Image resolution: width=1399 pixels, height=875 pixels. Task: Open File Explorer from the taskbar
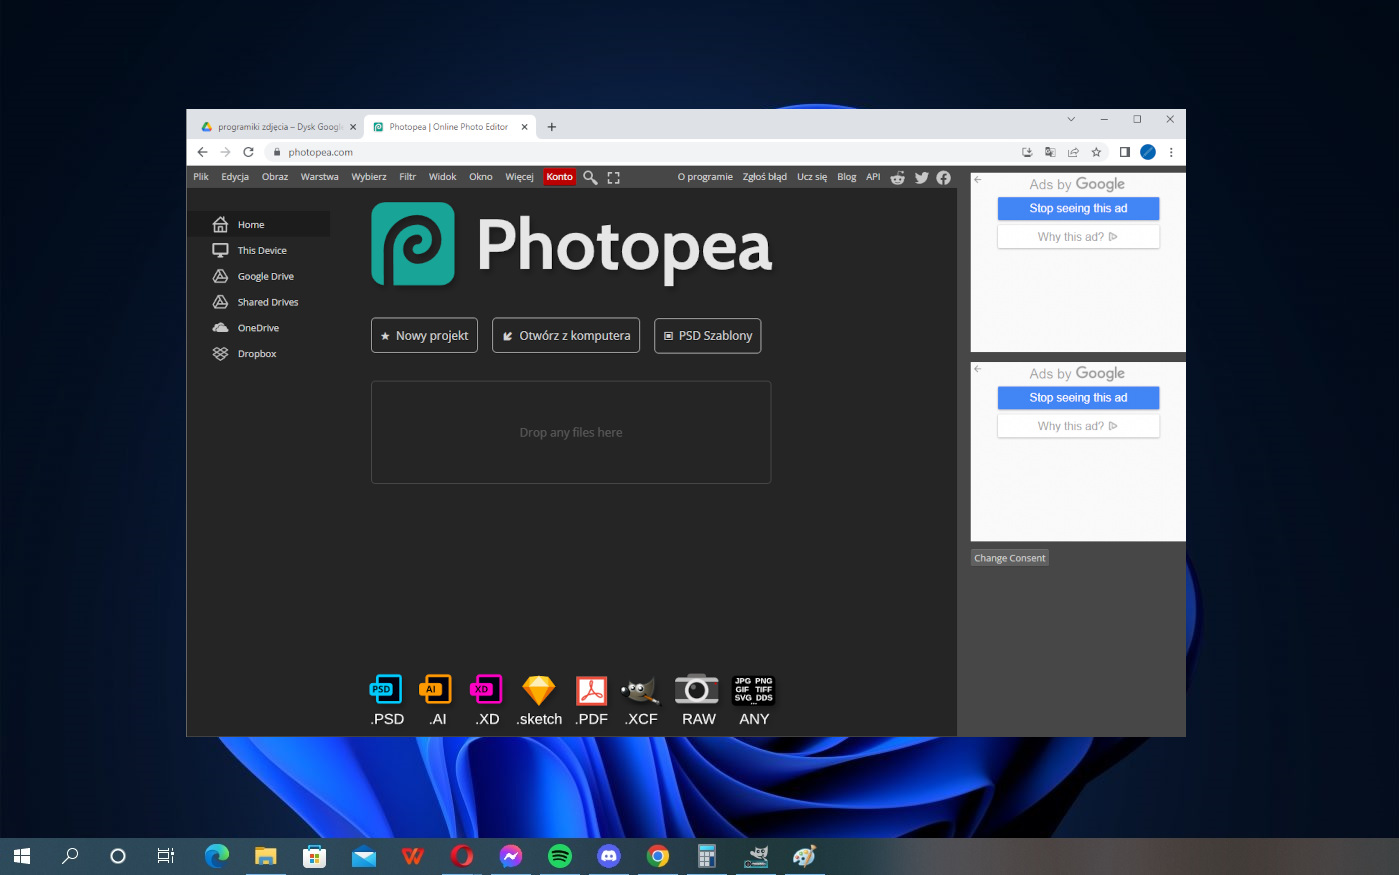(265, 856)
